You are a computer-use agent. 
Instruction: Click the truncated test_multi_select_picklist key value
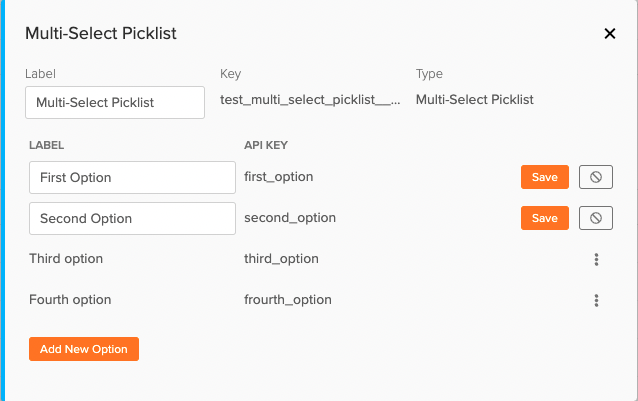coord(310,100)
